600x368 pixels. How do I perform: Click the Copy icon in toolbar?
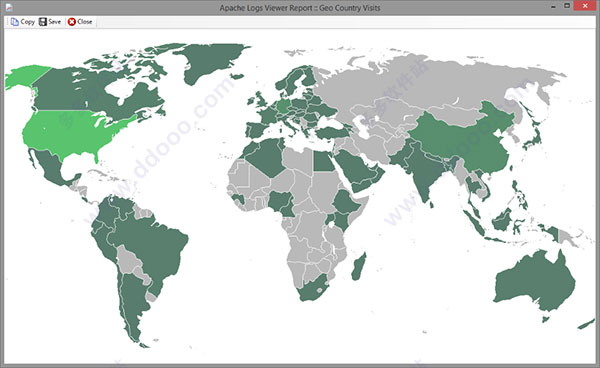click(x=15, y=22)
